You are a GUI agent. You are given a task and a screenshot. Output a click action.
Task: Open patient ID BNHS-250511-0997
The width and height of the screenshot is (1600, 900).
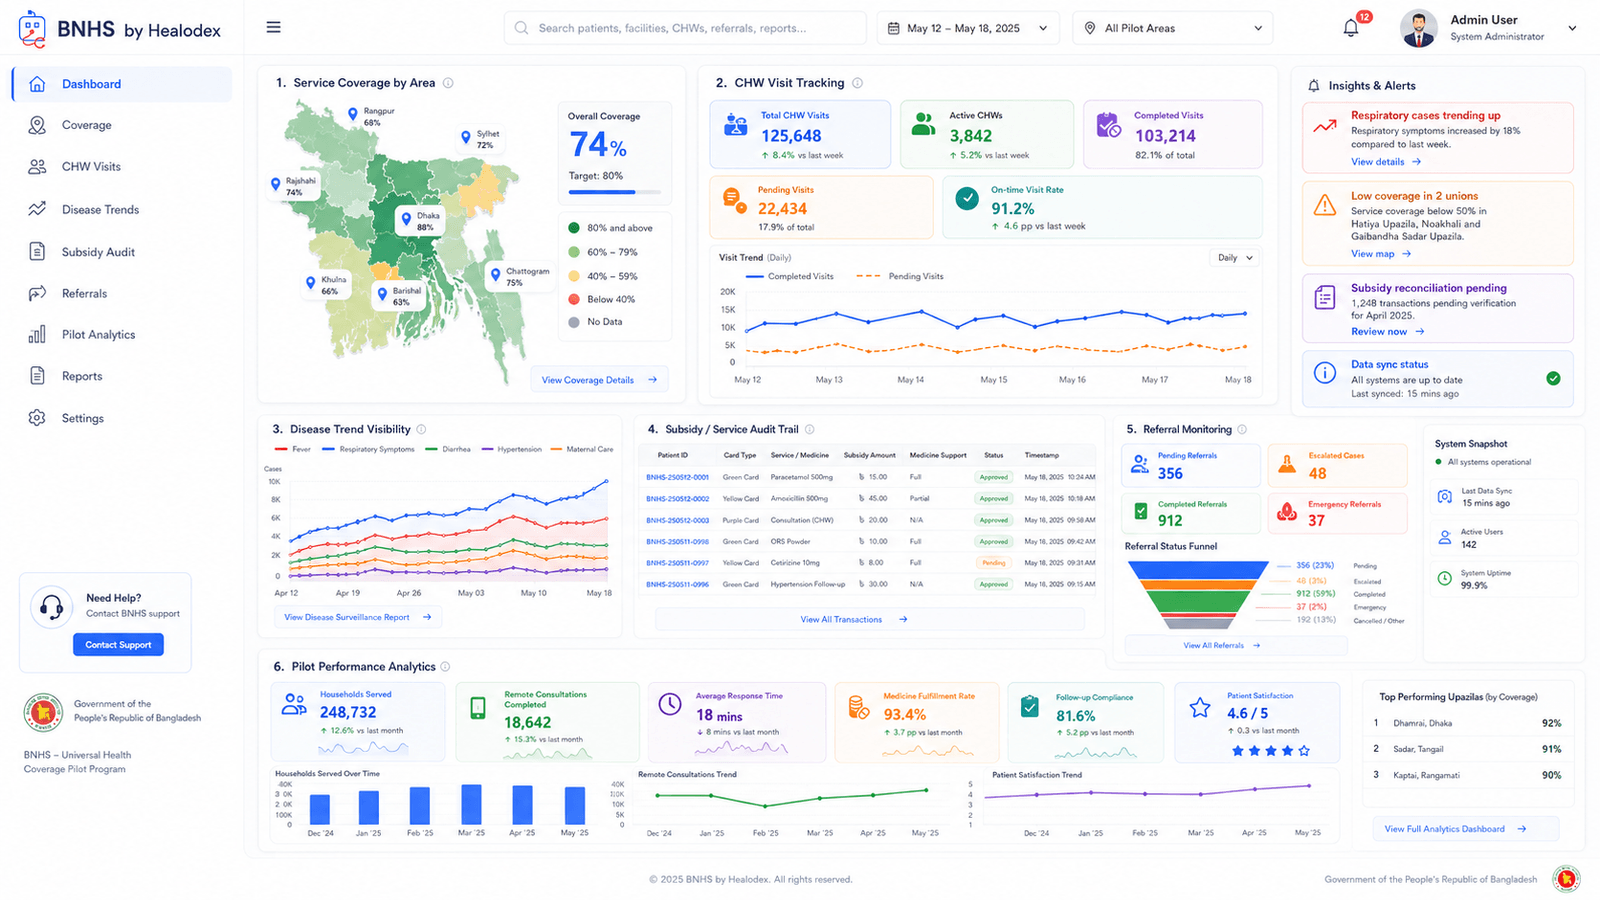click(x=677, y=563)
